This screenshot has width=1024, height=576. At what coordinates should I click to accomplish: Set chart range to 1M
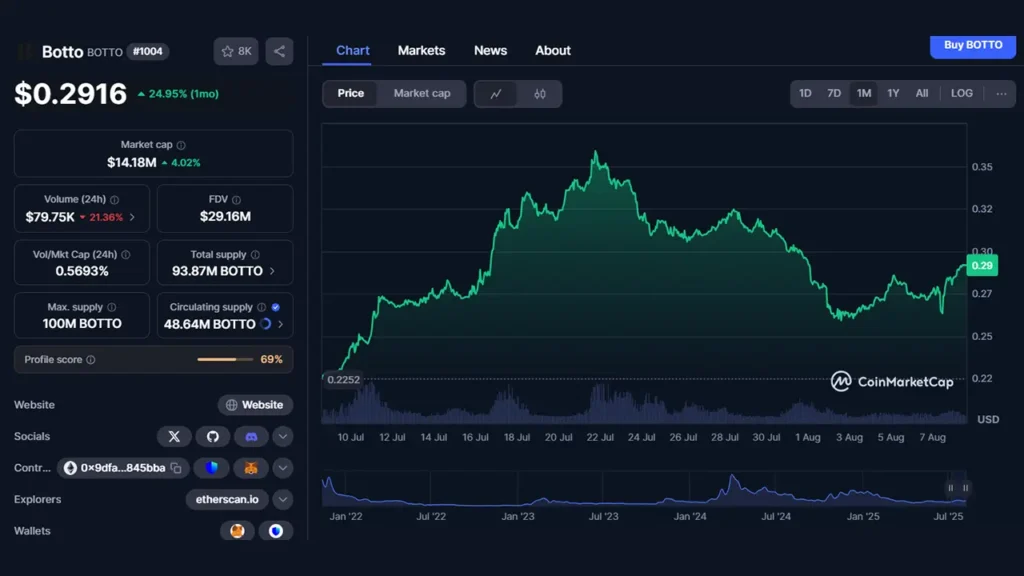(x=863, y=93)
